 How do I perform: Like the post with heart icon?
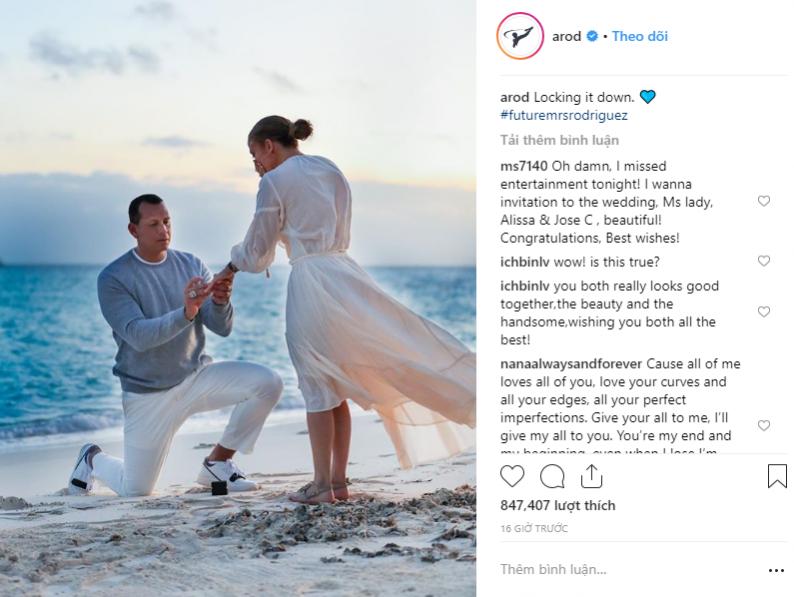pyautogui.click(x=512, y=476)
